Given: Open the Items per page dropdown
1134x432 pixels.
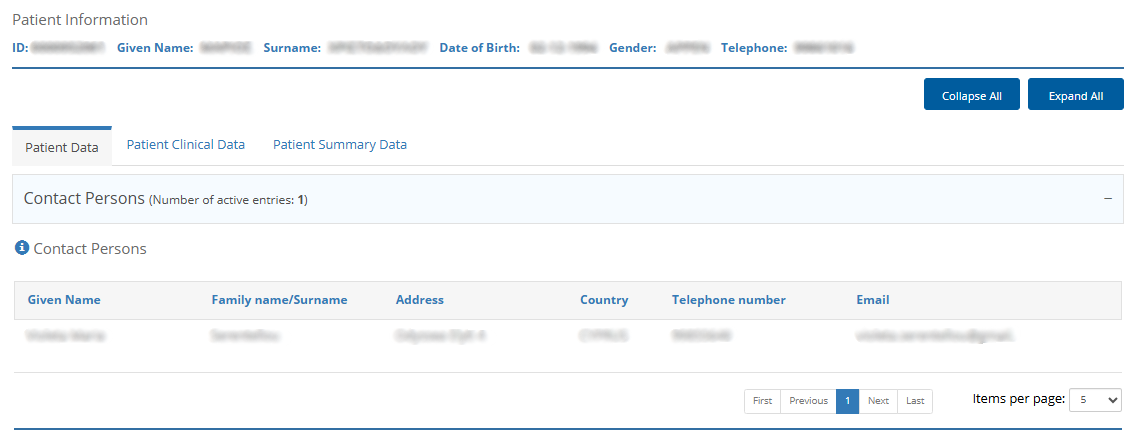Looking at the screenshot, I should click(1095, 400).
